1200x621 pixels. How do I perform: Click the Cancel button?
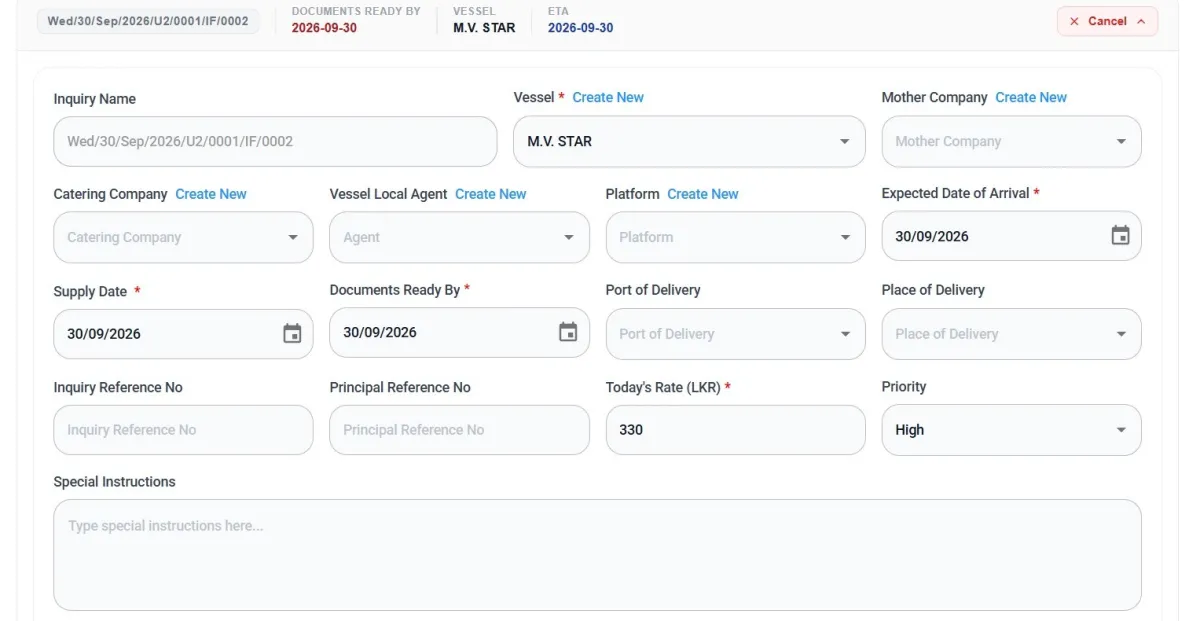(1107, 21)
